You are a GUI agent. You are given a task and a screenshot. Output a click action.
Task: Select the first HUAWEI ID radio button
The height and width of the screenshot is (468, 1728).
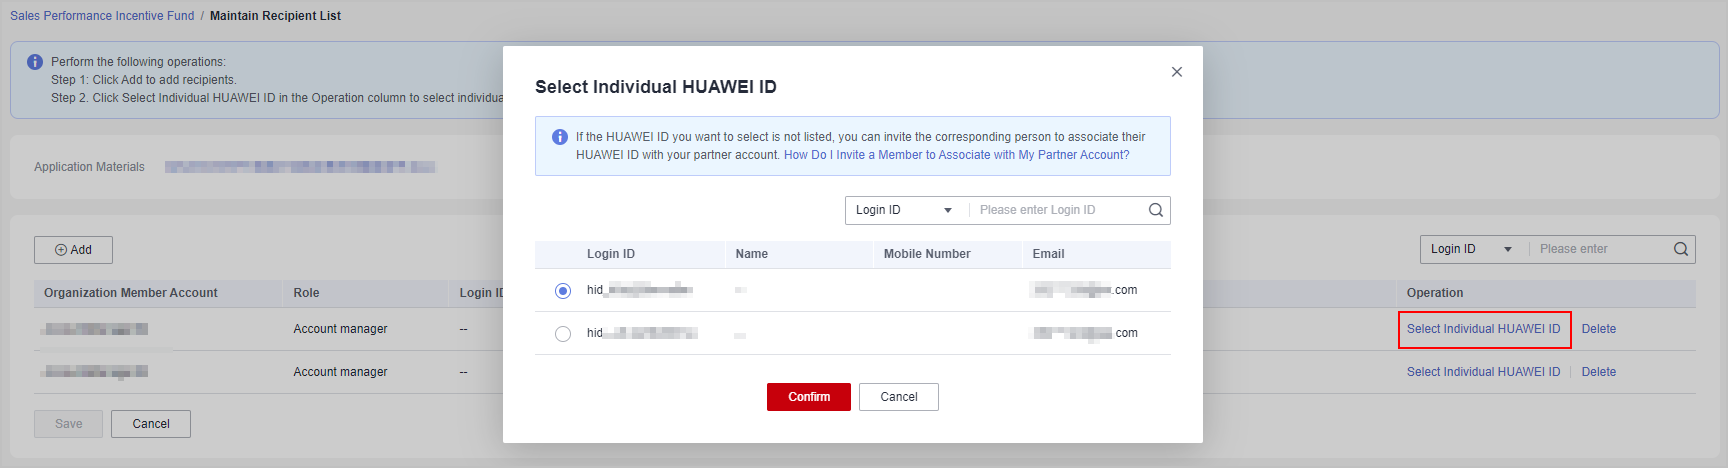[563, 291]
